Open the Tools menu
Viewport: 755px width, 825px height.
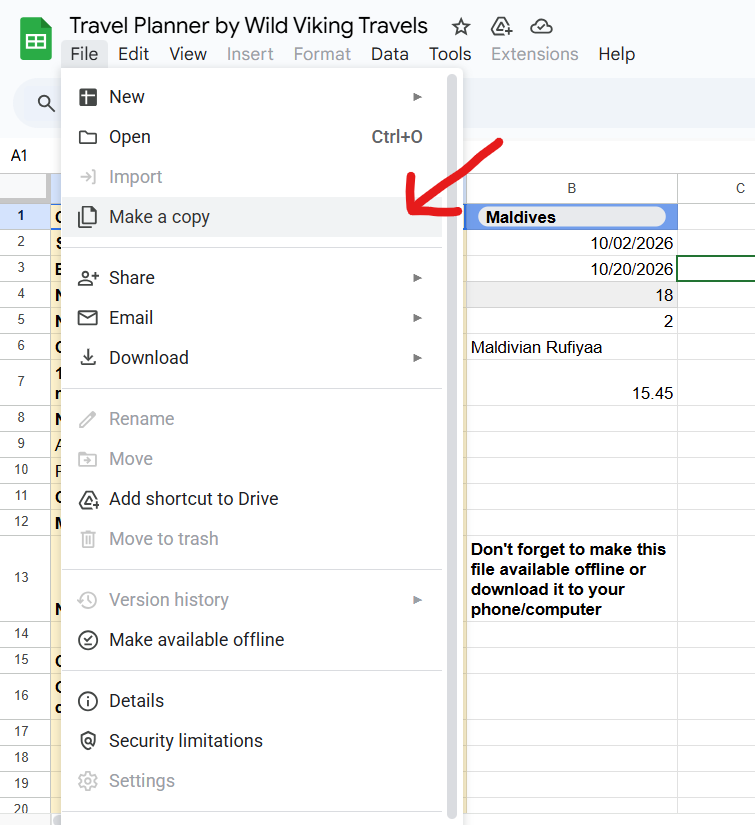(450, 54)
